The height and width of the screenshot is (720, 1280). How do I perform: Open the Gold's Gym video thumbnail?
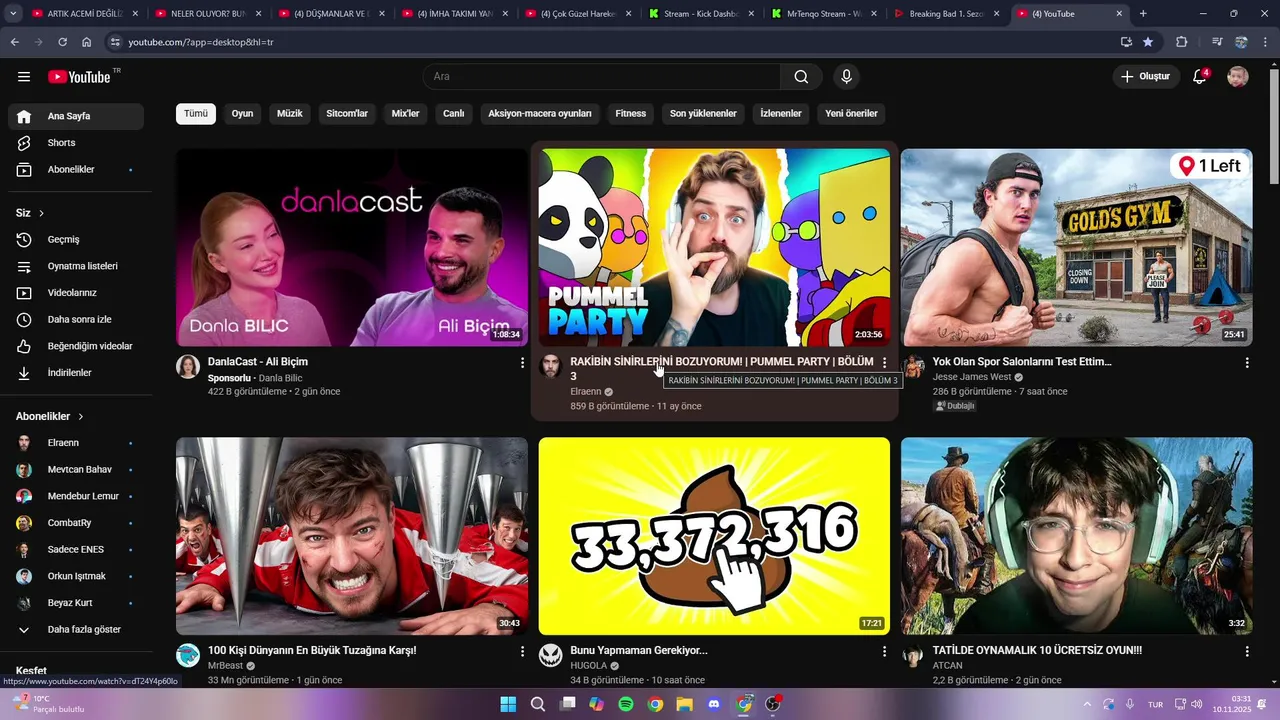[x=1077, y=248]
